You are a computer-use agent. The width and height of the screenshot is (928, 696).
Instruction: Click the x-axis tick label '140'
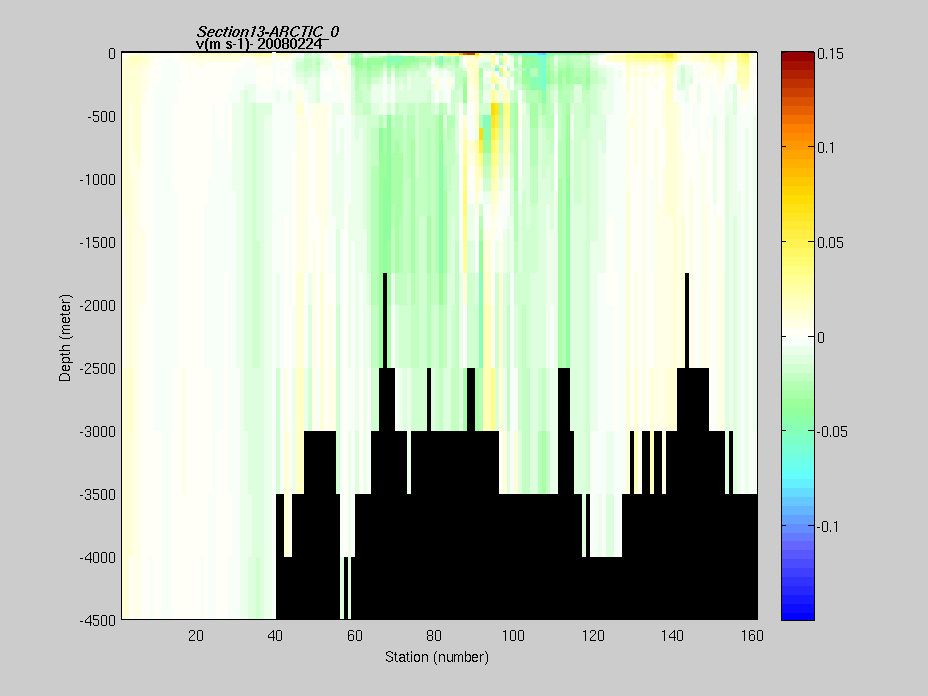tap(672, 636)
